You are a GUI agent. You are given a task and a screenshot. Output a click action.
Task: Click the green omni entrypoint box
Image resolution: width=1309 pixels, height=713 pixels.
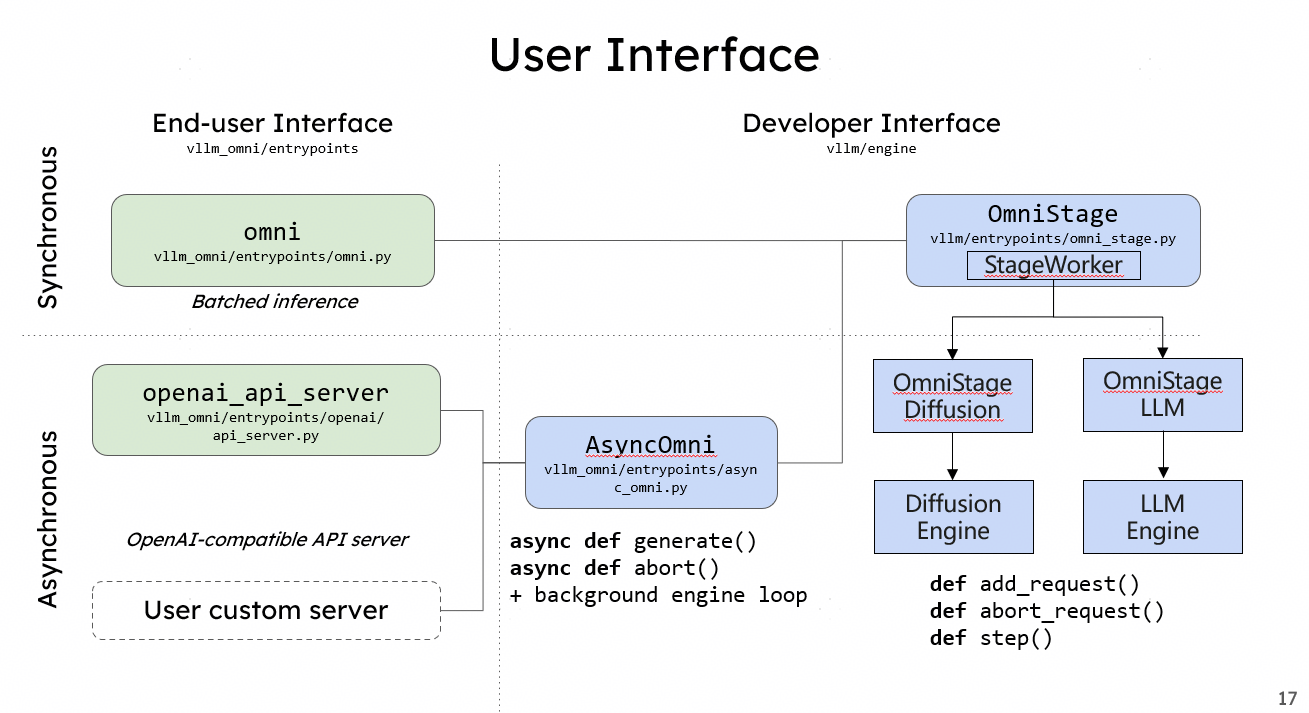click(x=272, y=240)
